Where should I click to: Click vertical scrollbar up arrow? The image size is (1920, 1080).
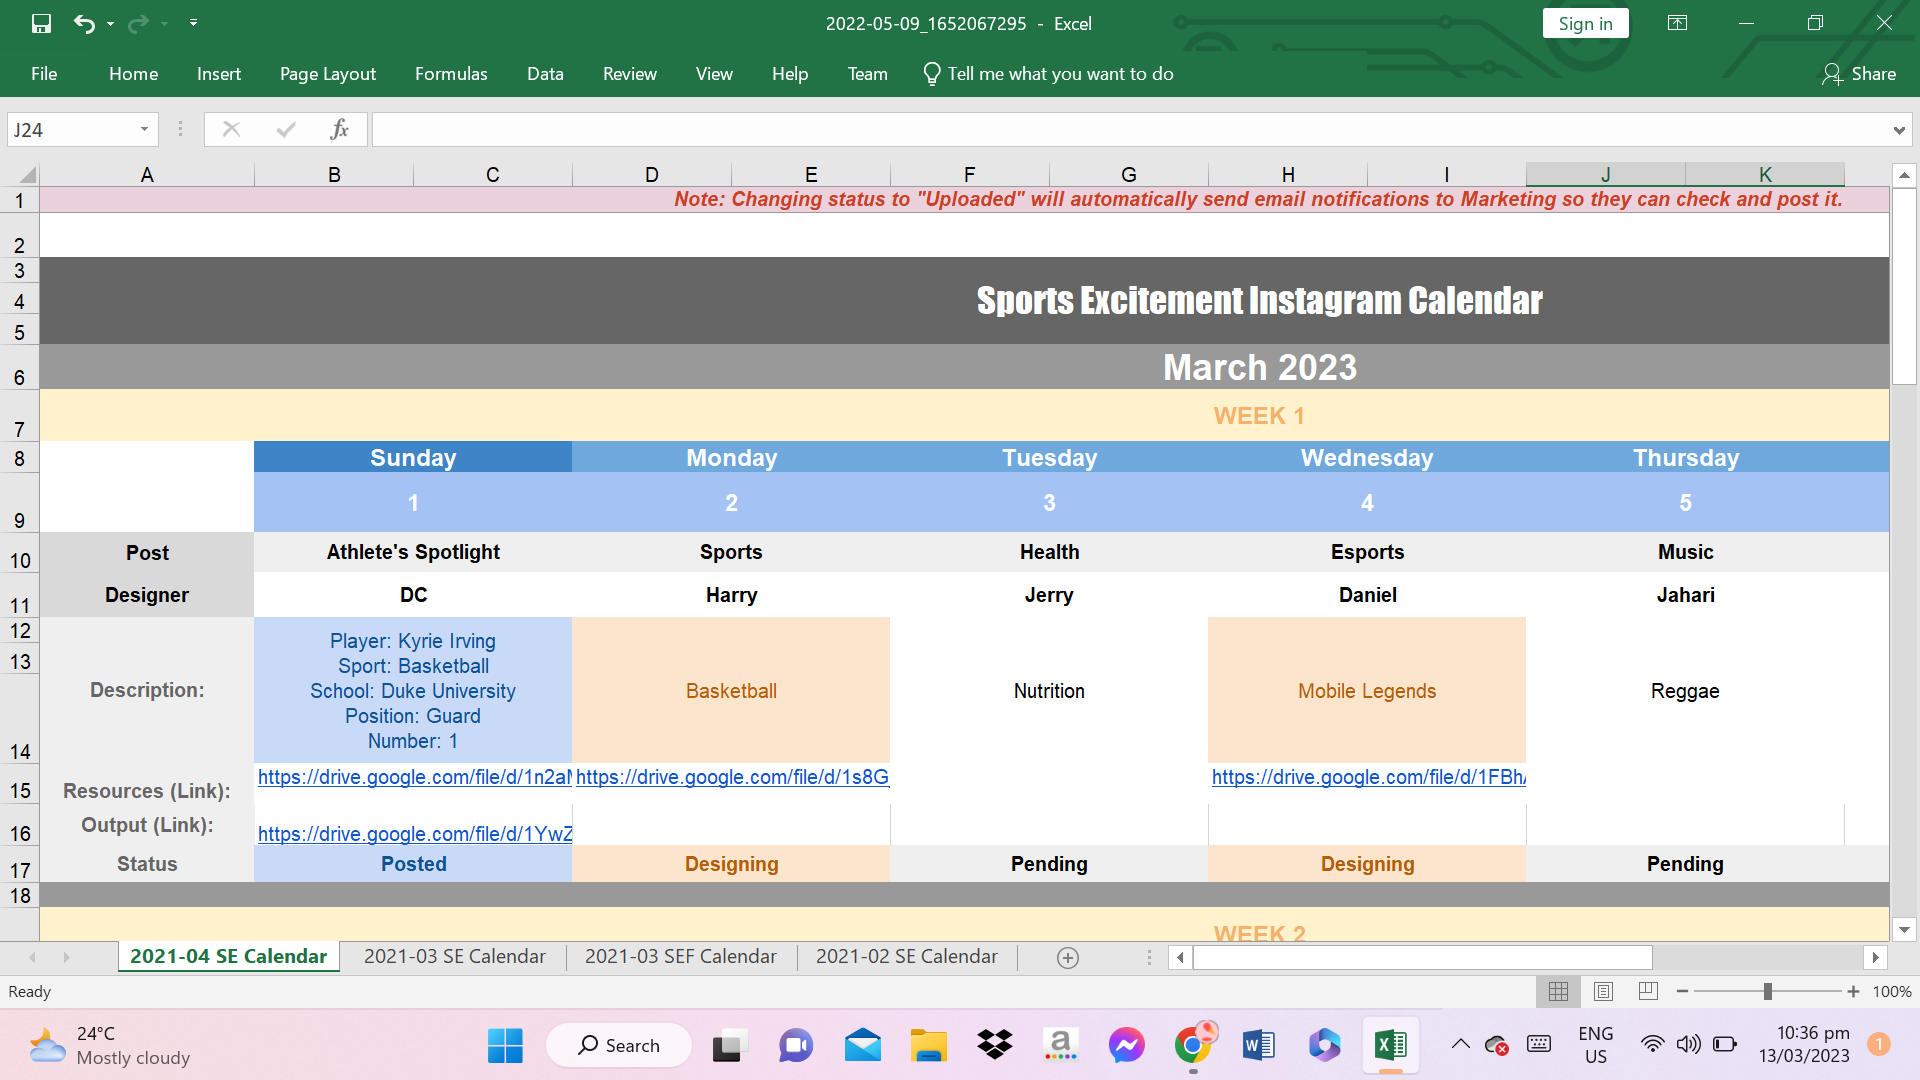coord(1905,176)
